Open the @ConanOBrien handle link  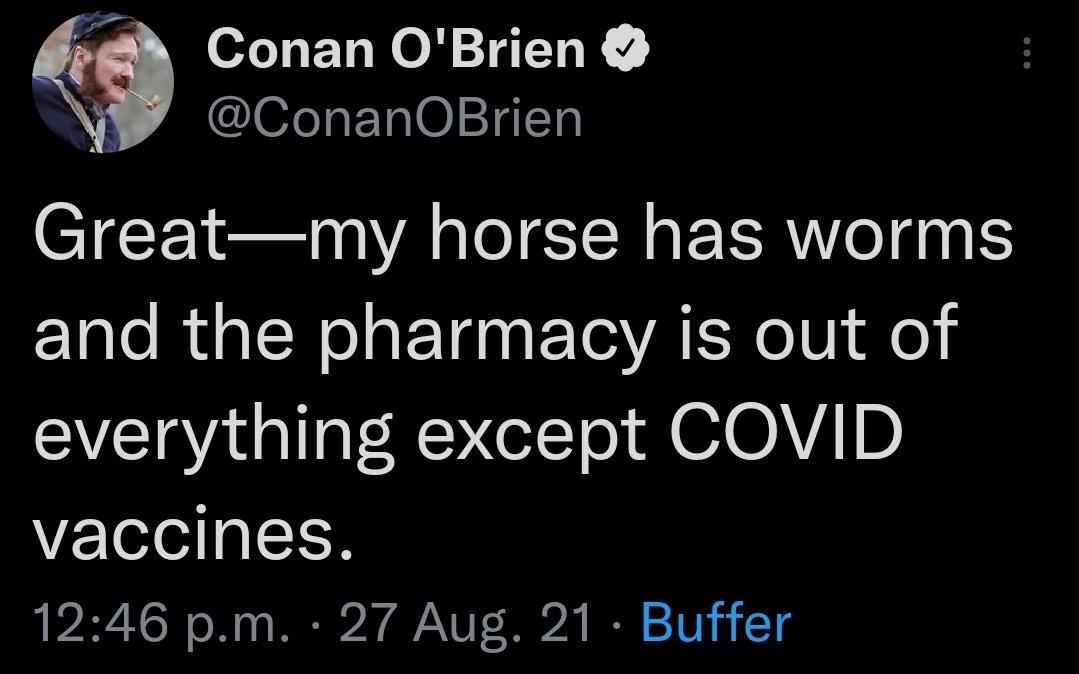coord(394,118)
